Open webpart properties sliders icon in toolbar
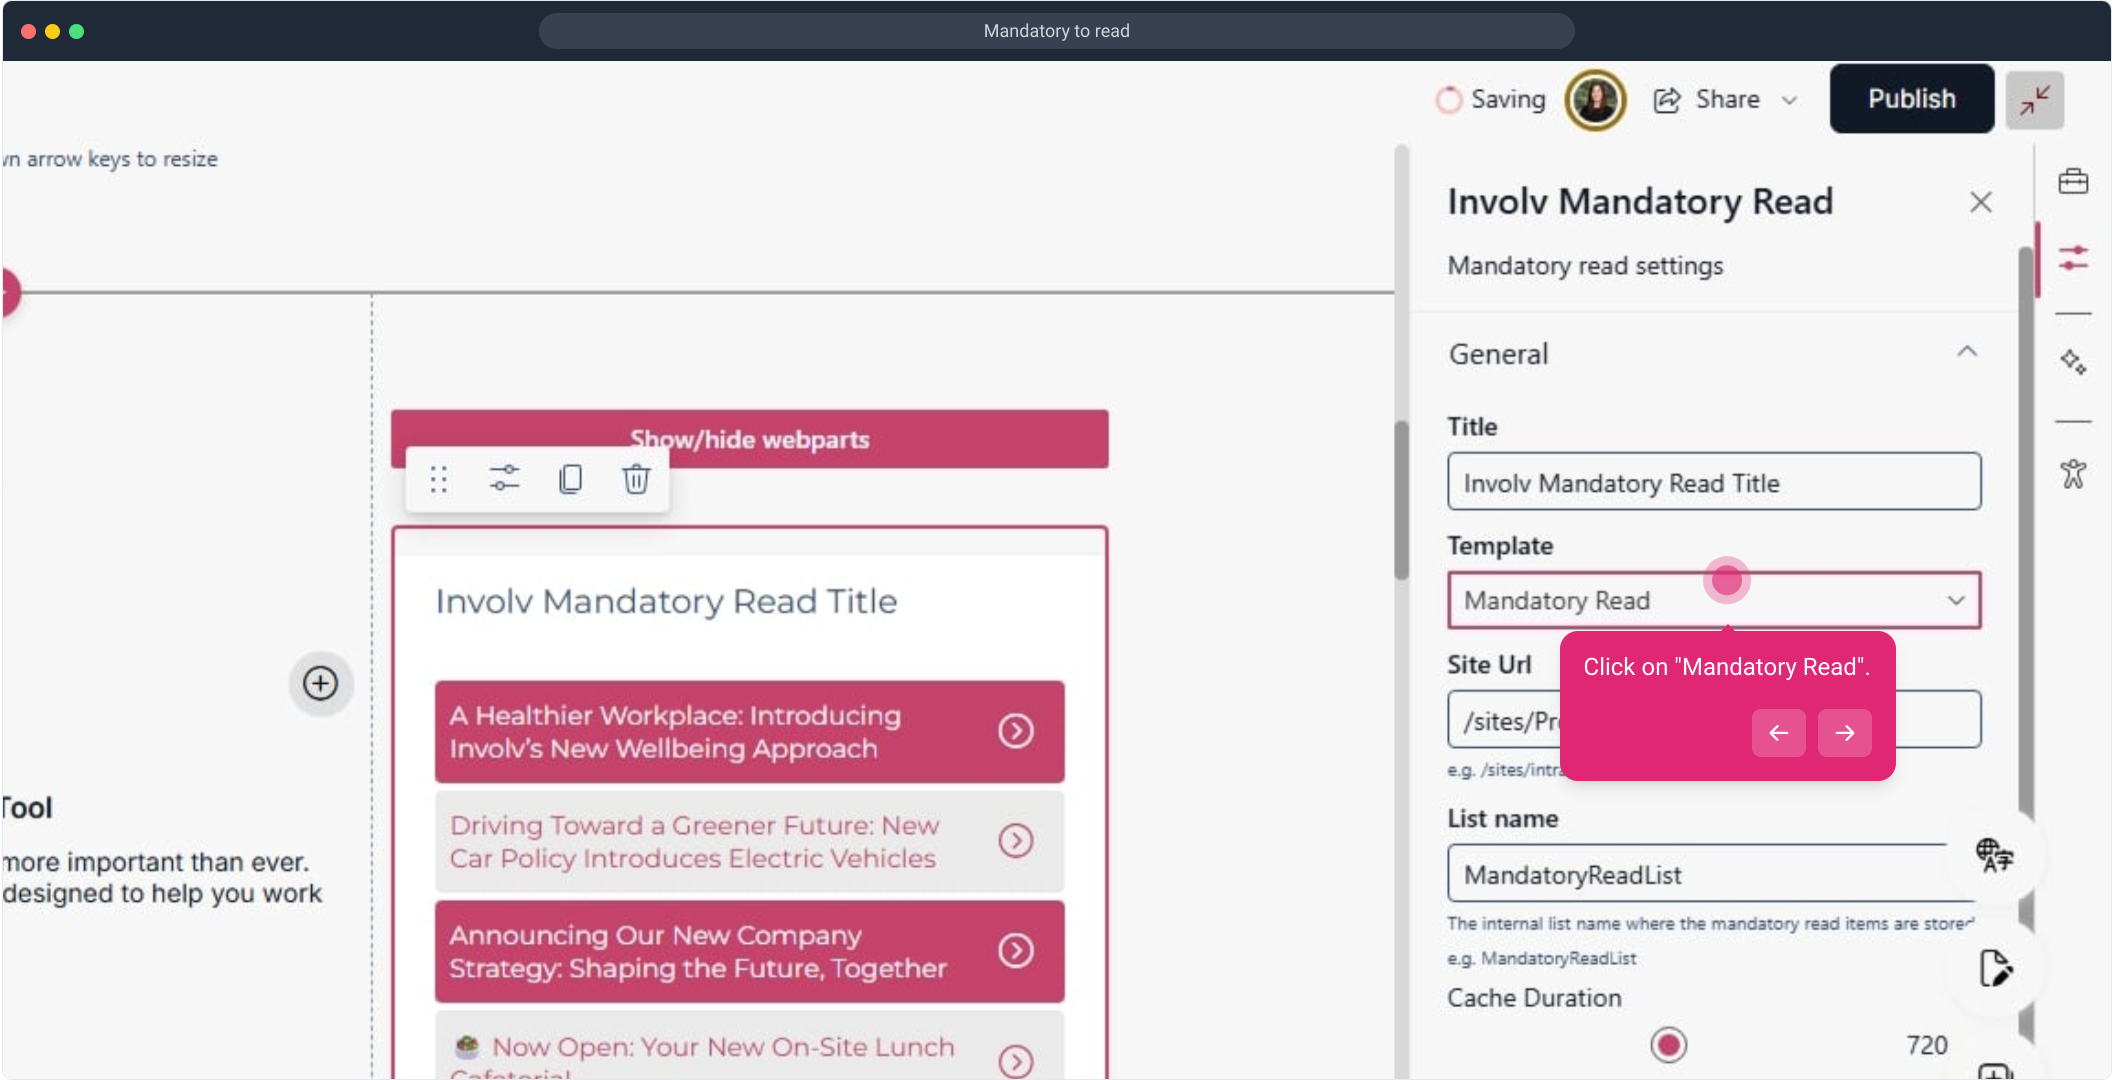Viewport: 2114px width, 1080px height. point(504,479)
